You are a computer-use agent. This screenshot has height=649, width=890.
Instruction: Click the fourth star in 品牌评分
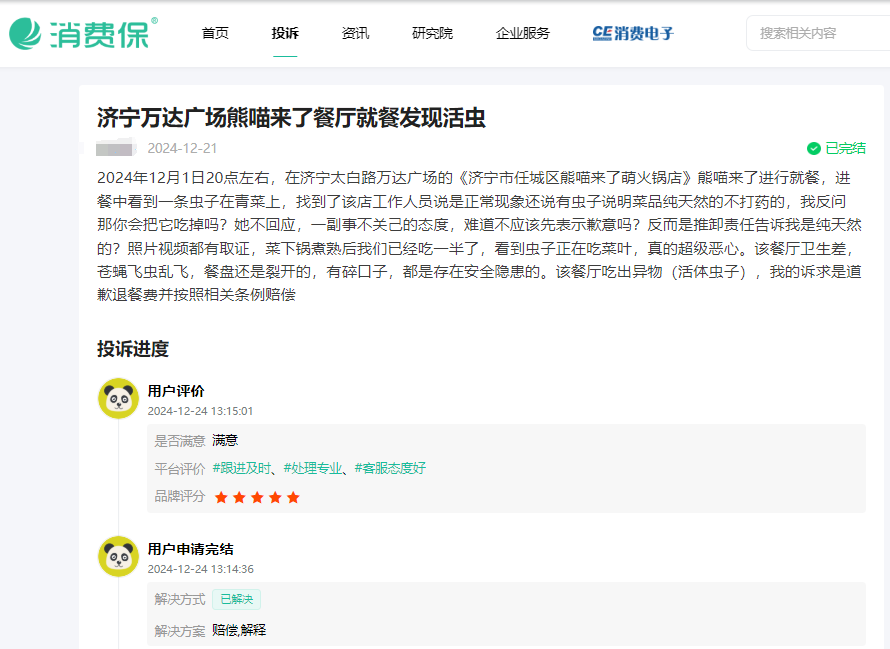click(x=275, y=498)
